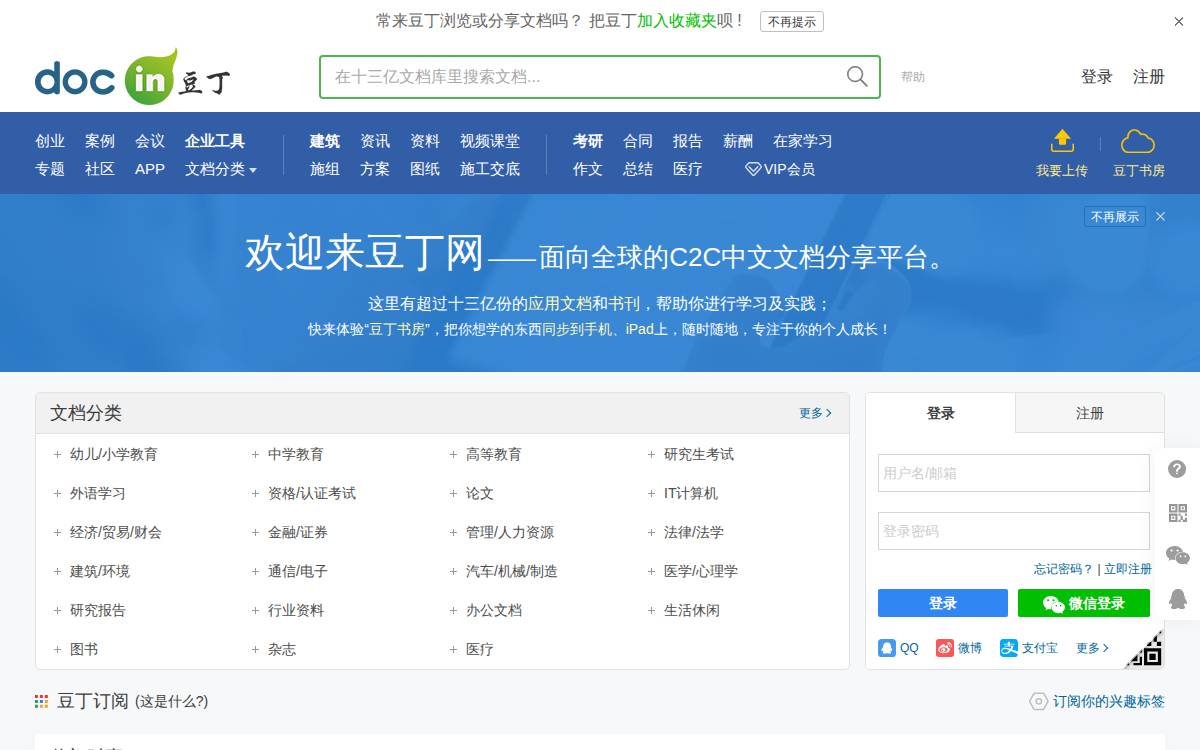
Task: Open the 杂志 category
Action: pos(282,650)
